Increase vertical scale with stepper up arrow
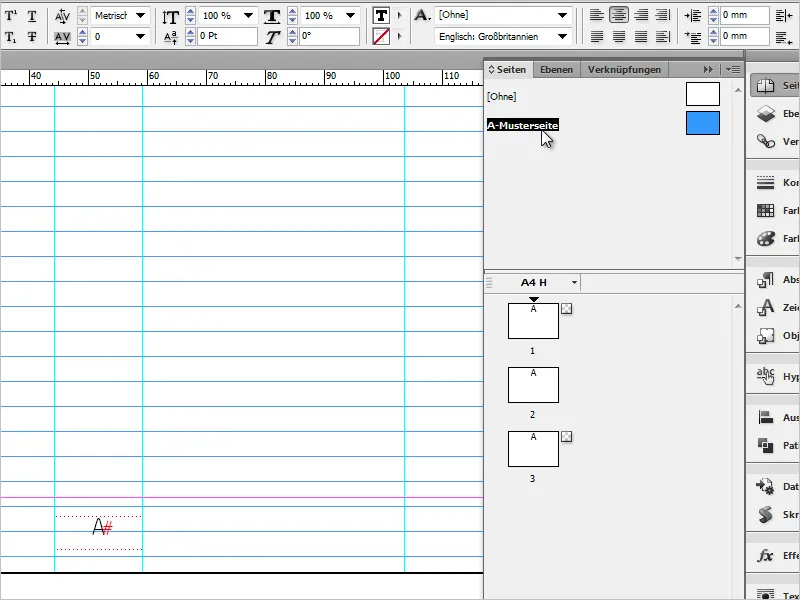800x600 pixels. click(x=190, y=12)
